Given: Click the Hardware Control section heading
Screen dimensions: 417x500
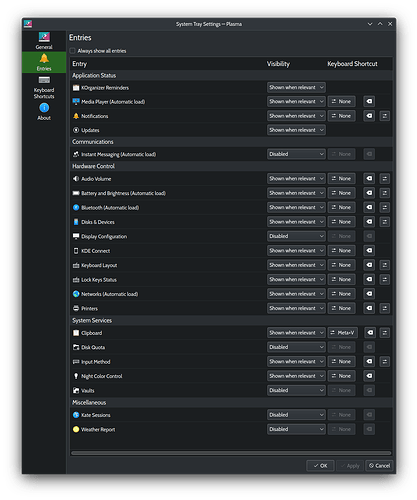Looking at the screenshot, I should click(x=93, y=166).
